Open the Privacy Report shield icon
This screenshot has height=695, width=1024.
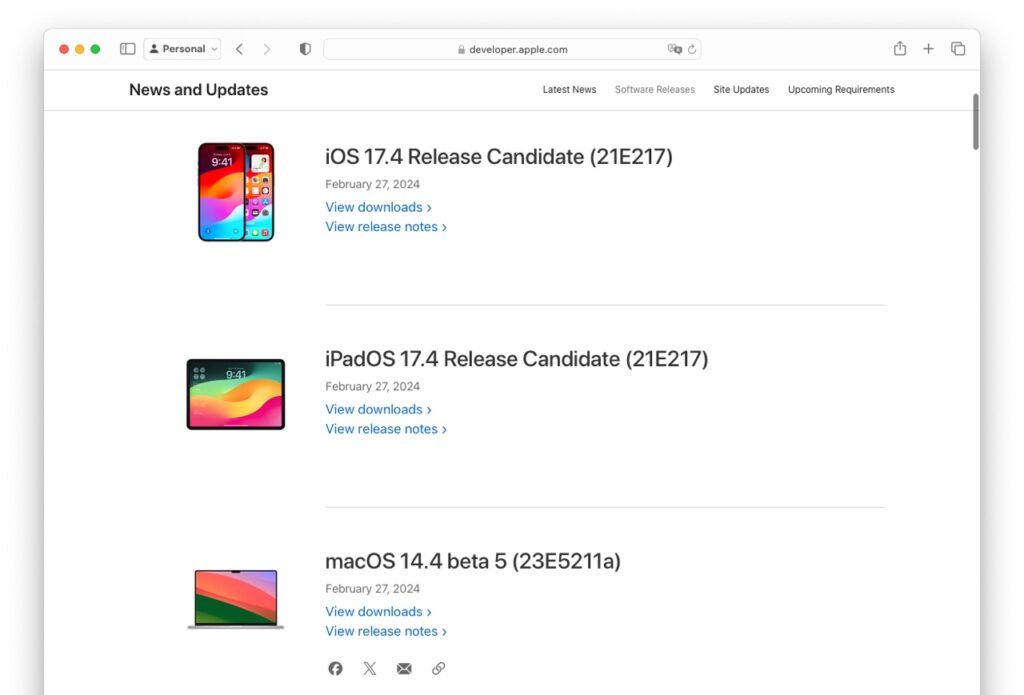tap(305, 48)
